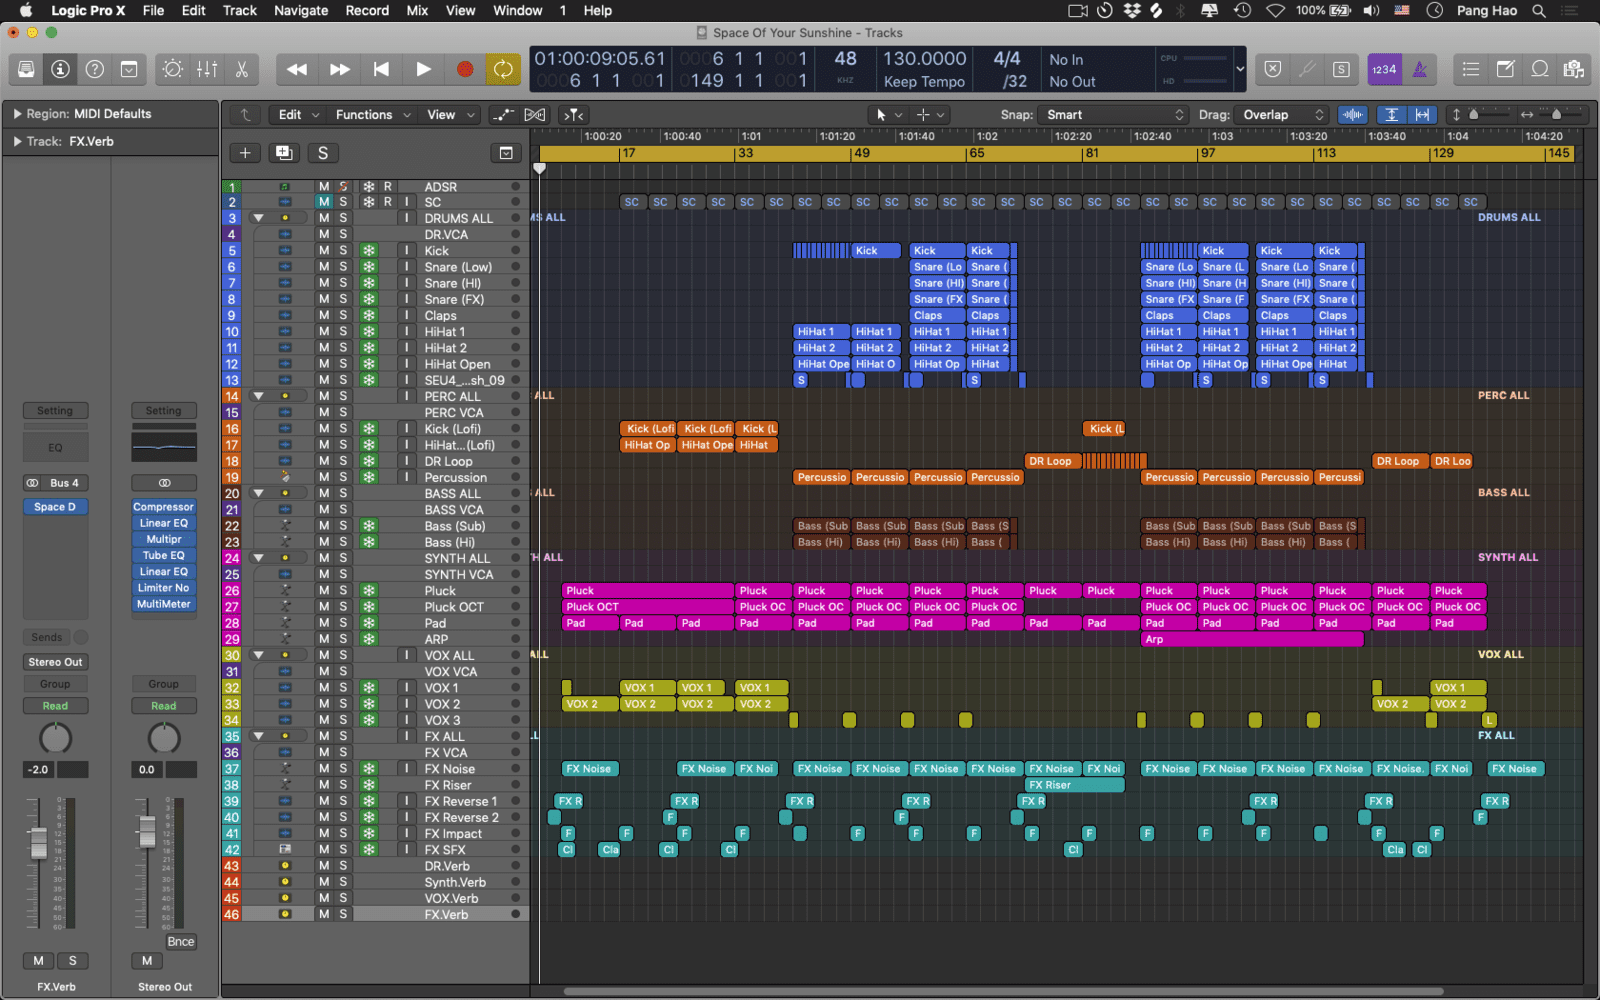
Task: Open the Drag Overlap dropdown
Action: (x=1281, y=115)
